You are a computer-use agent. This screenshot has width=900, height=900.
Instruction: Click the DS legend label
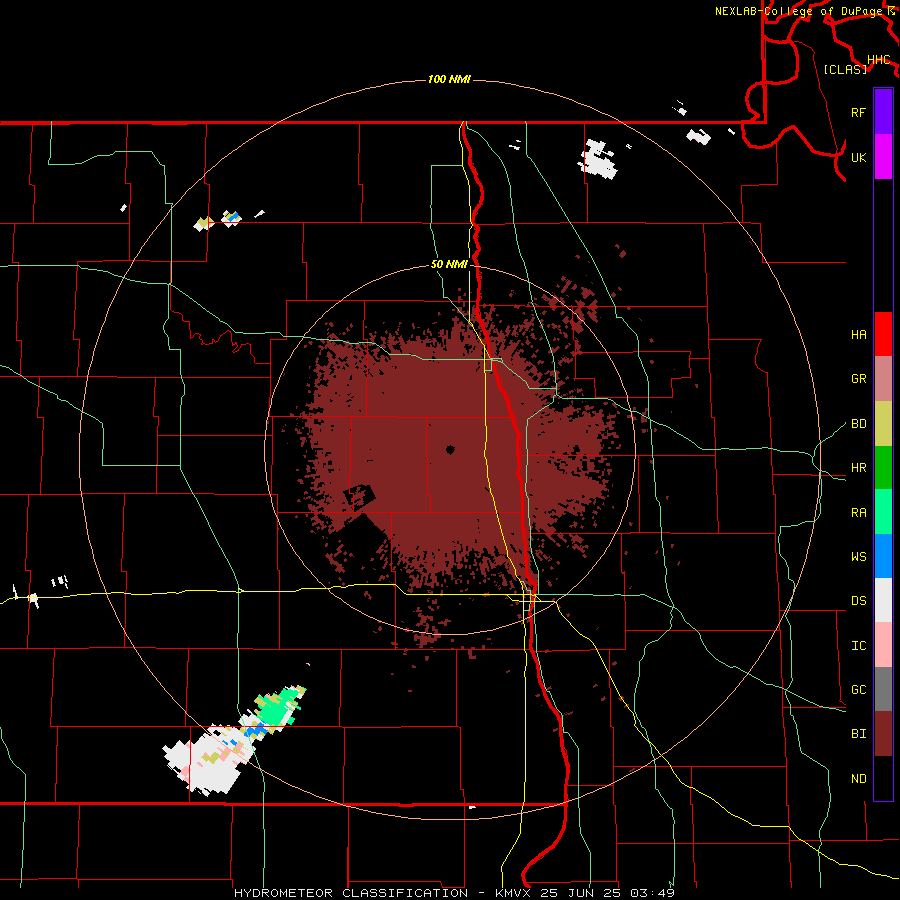click(x=858, y=601)
